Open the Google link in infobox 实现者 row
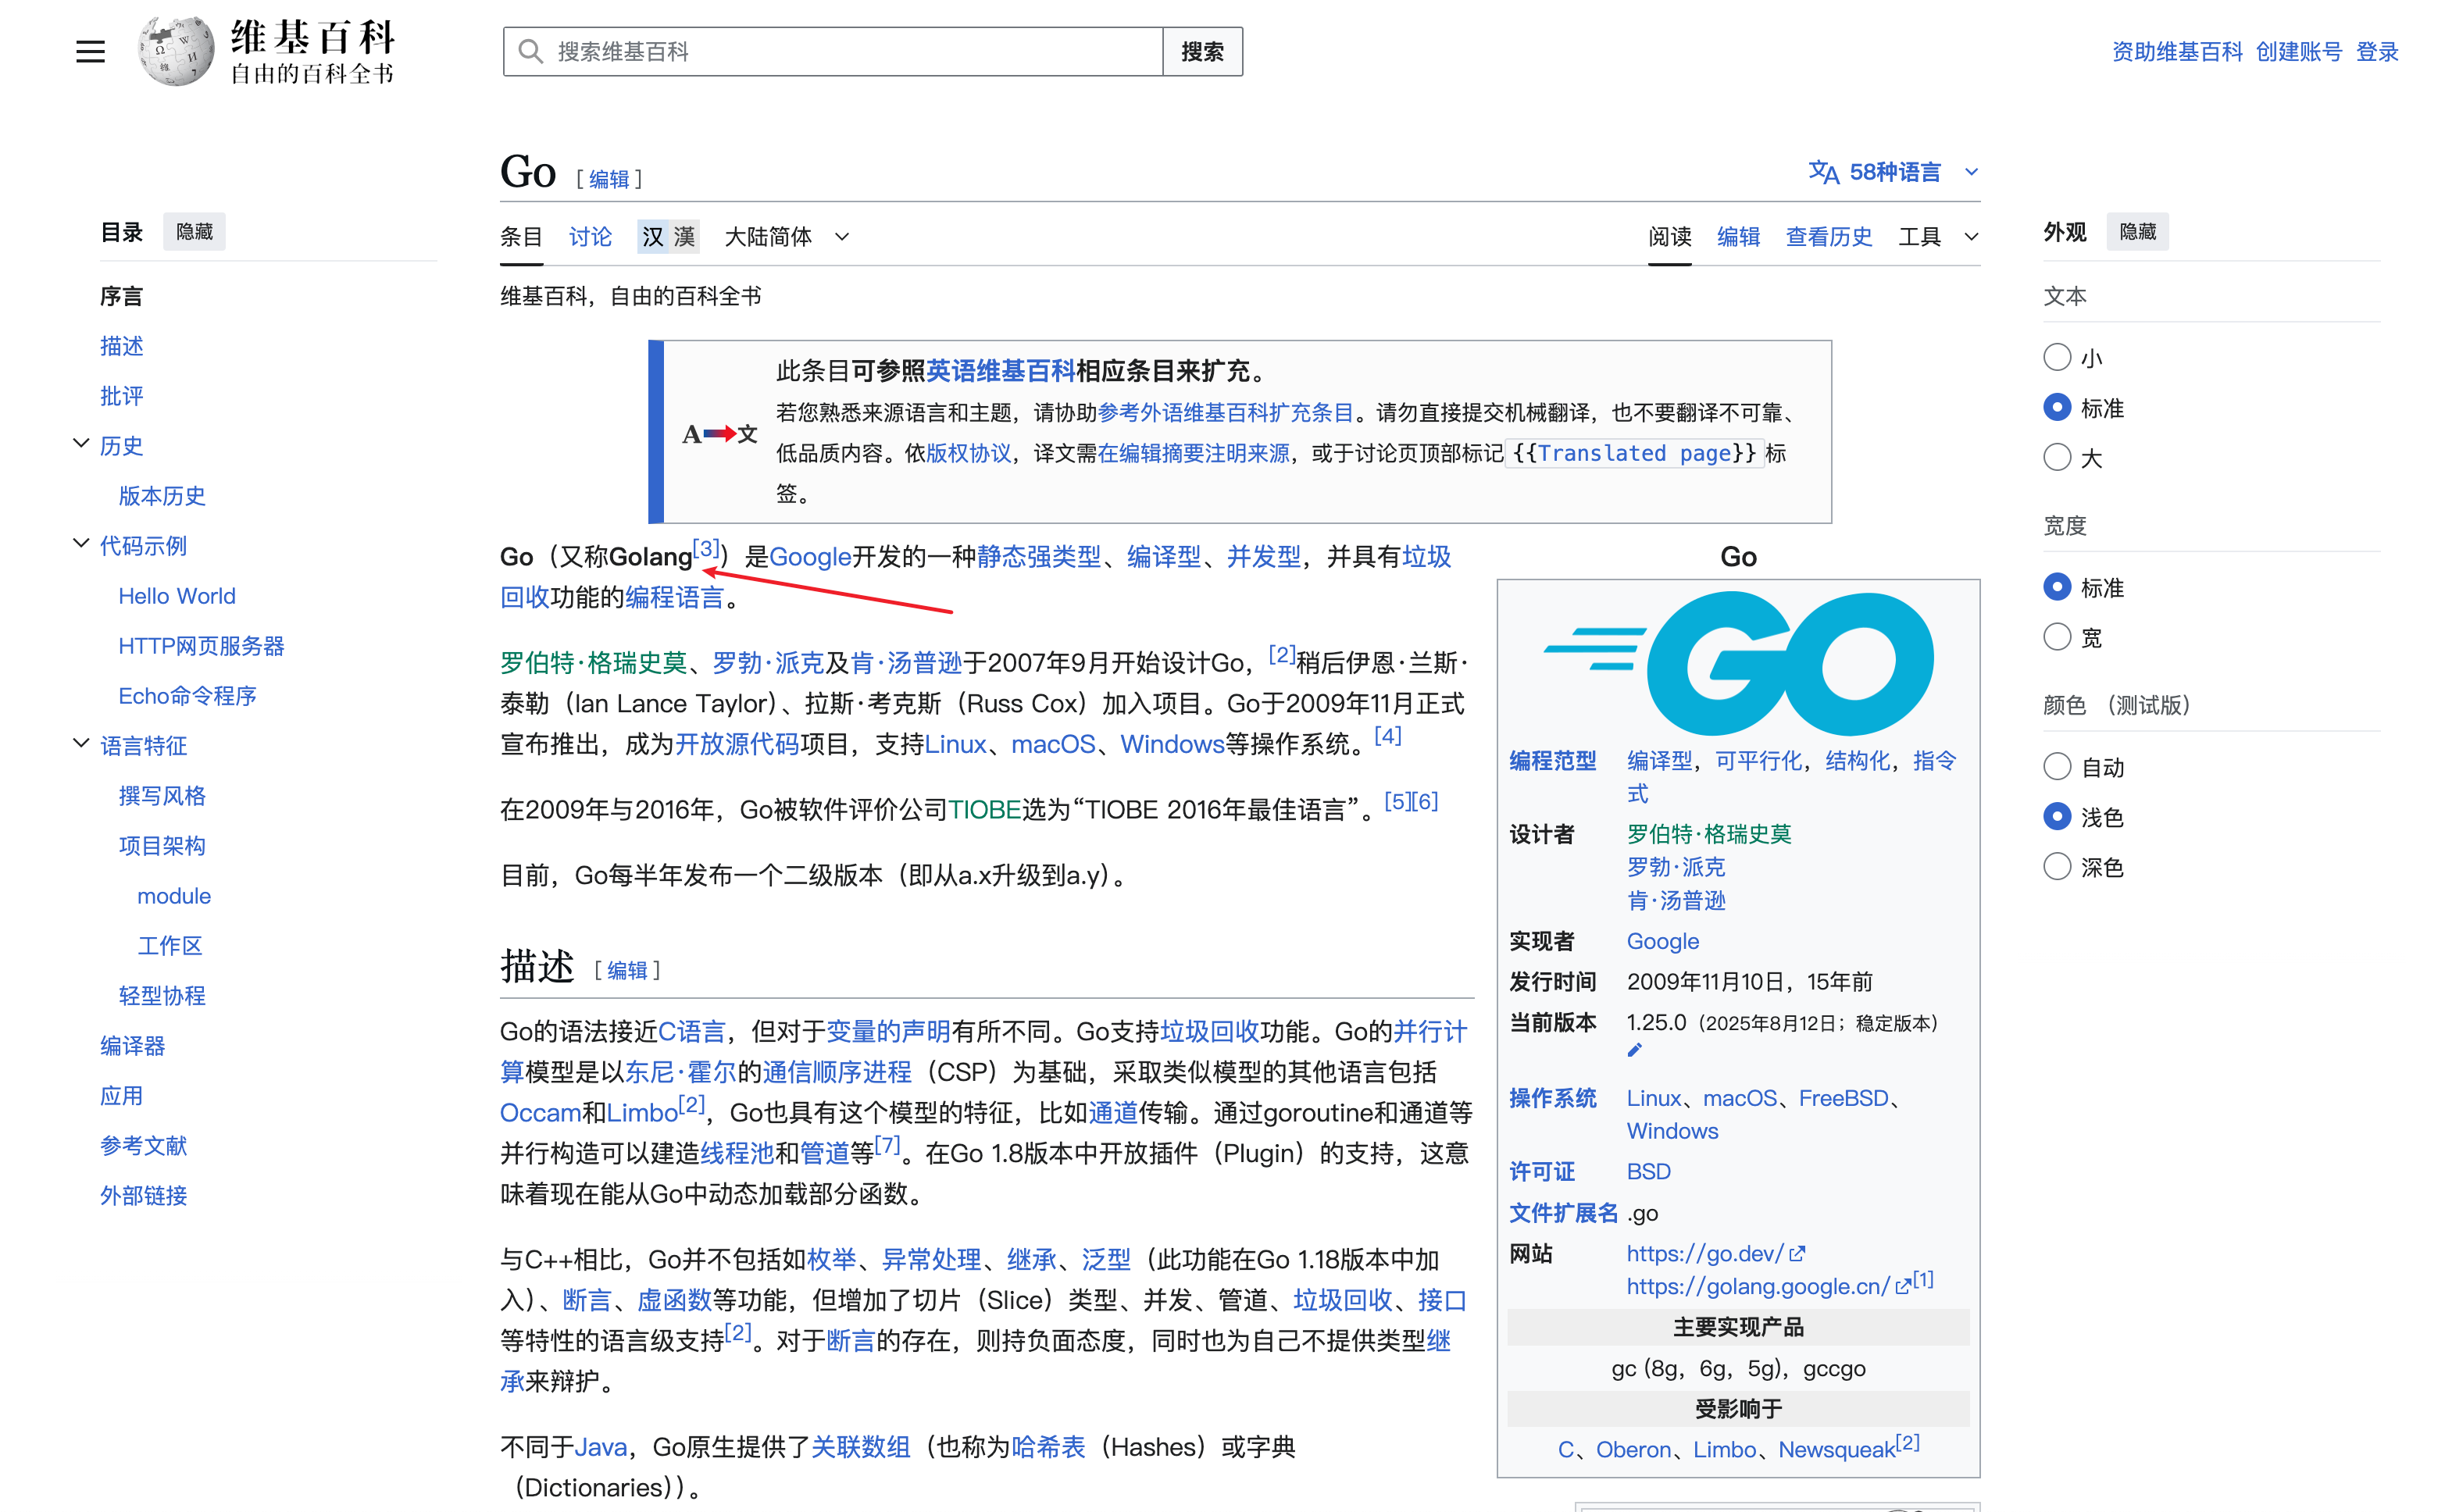The height and width of the screenshot is (1512, 2445). pyautogui.click(x=1662, y=942)
